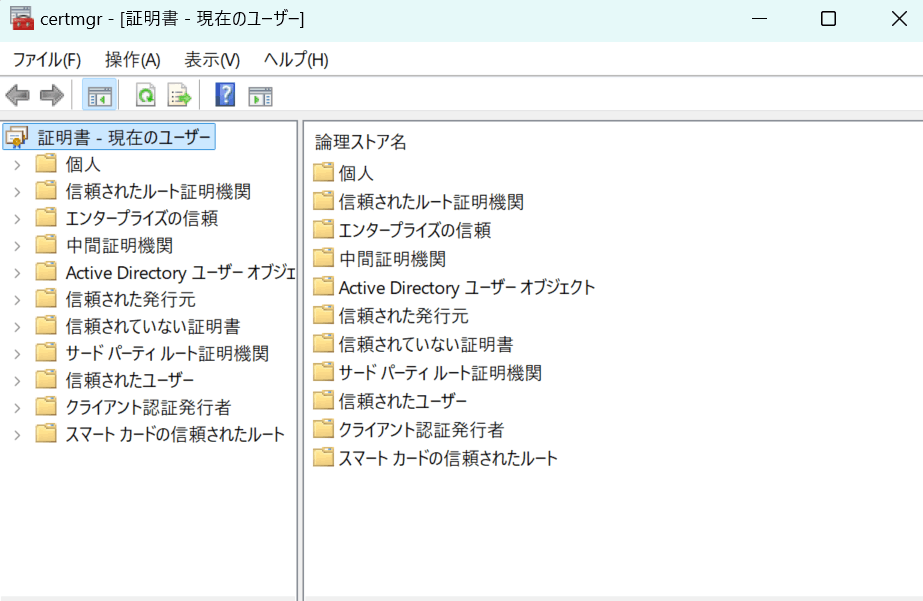The image size is (923, 601).
Task: Click the サード パーティ ルート証明機関 folder icon in list
Action: coord(323,372)
